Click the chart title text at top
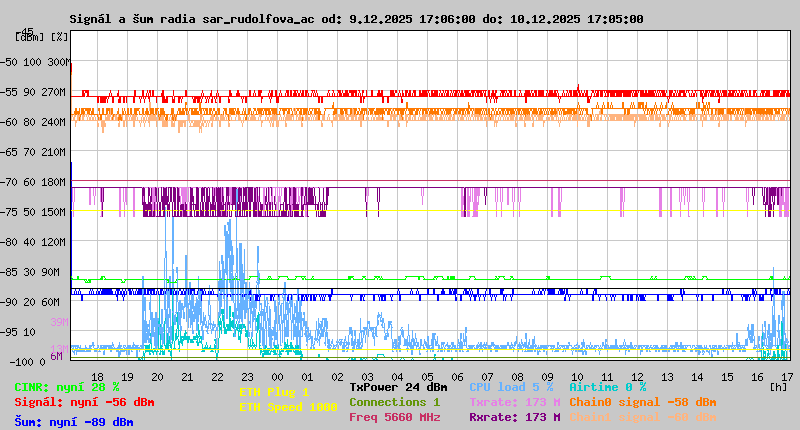 356,19
